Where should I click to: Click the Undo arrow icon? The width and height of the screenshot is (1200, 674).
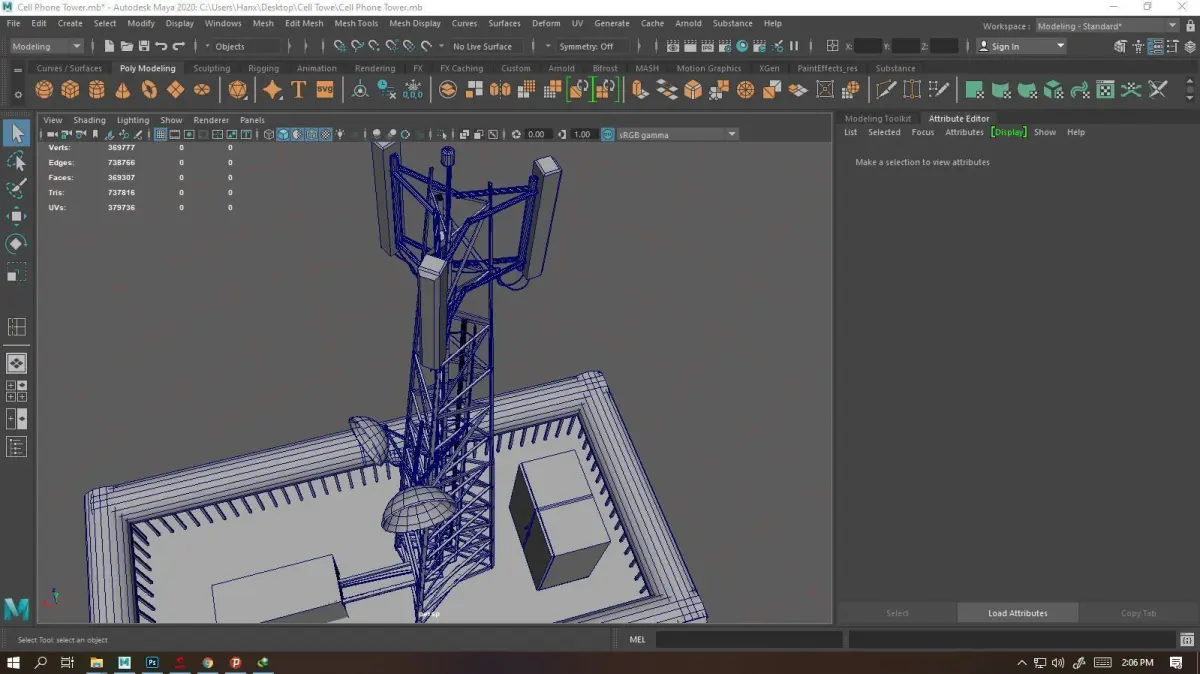[161, 46]
